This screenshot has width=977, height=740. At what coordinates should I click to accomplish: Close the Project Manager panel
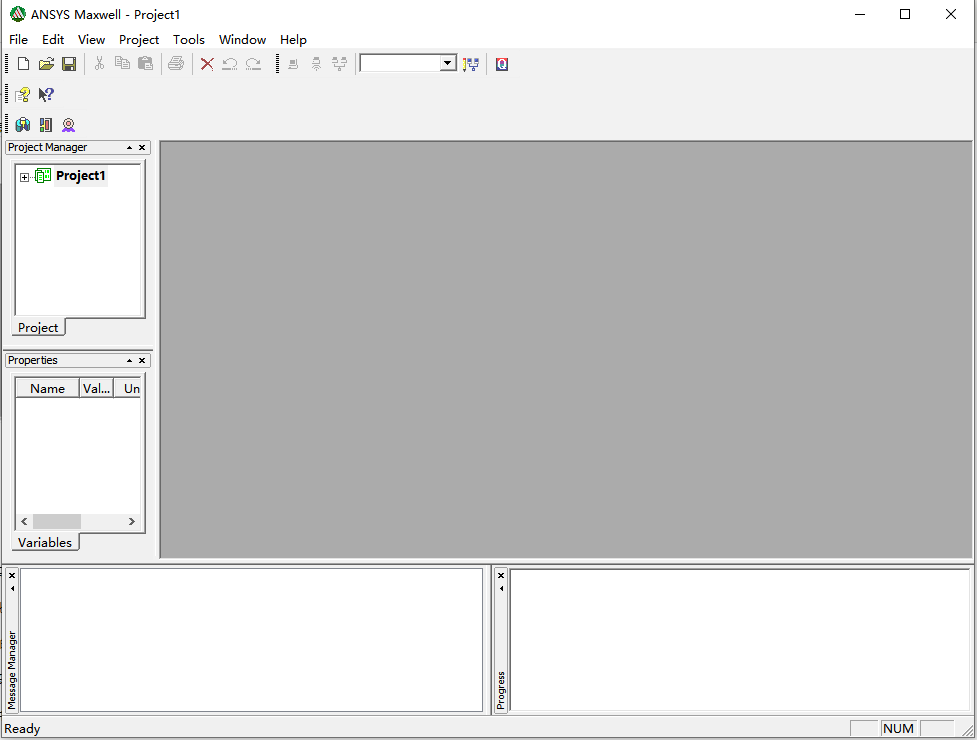(x=142, y=148)
